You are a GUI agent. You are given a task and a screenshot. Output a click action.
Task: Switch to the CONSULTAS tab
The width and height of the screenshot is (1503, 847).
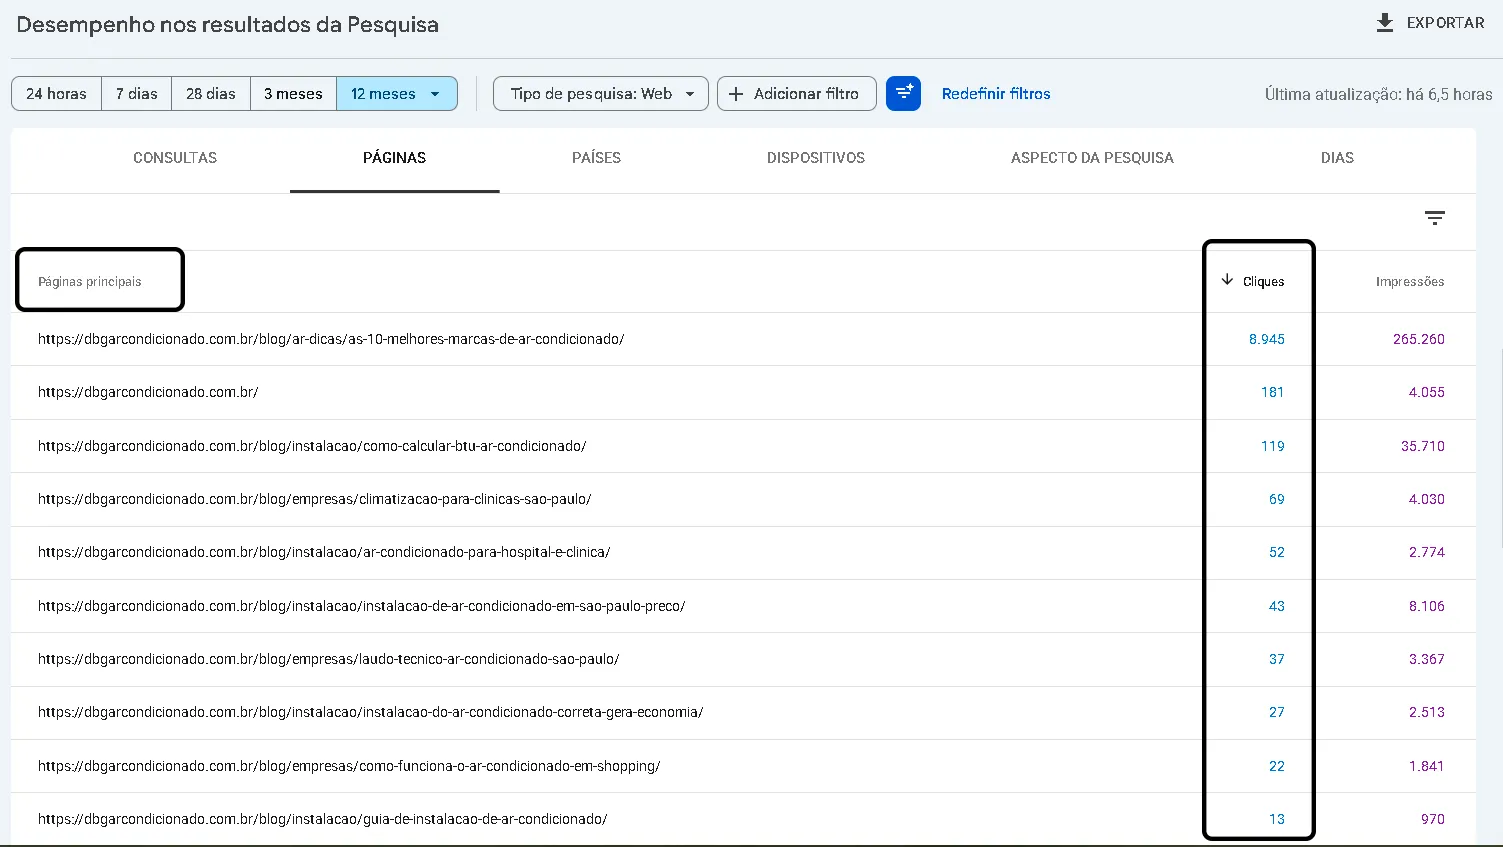click(175, 158)
